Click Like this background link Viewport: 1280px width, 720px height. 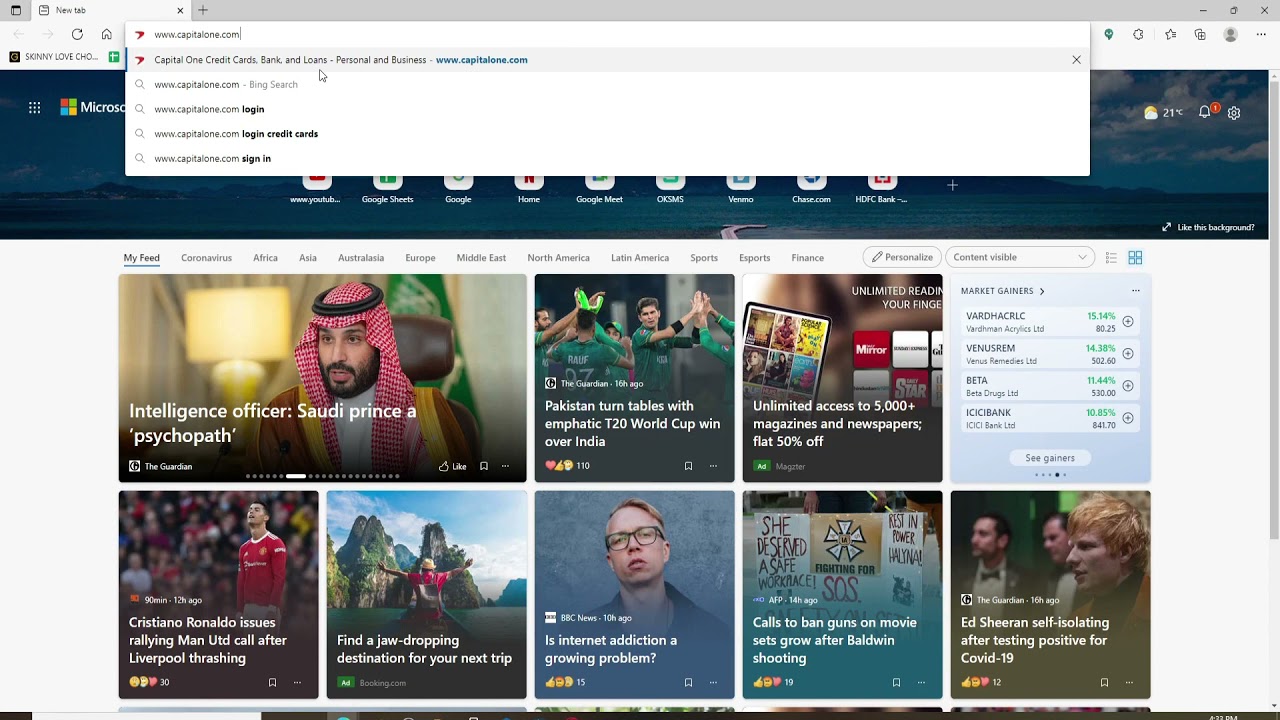(x=1208, y=227)
